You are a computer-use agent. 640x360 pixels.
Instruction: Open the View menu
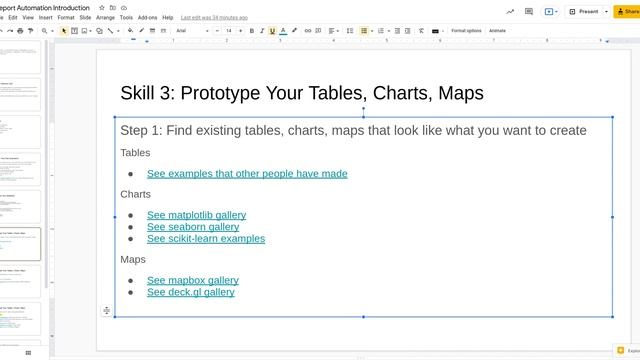pyautogui.click(x=28, y=18)
